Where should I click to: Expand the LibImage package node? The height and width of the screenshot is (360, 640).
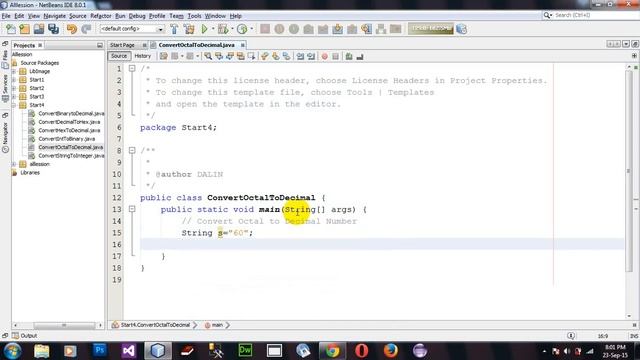pyautogui.click(x=14, y=71)
